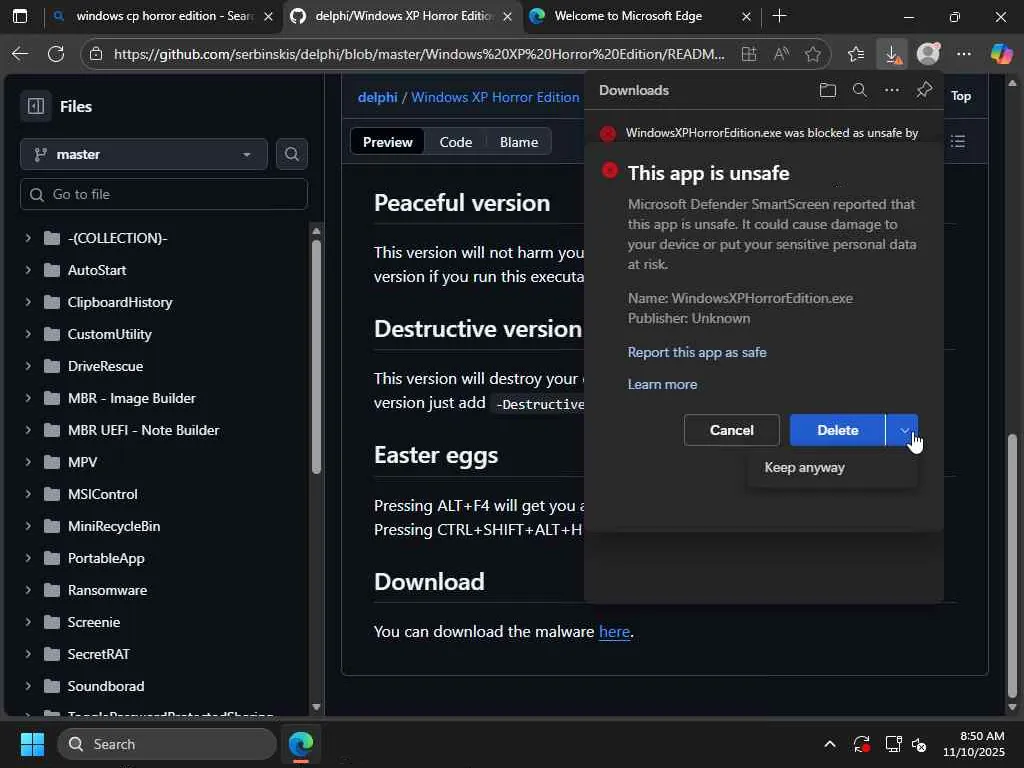Toggle the Downloads toolbar icon
The image size is (1024, 768).
892,54
